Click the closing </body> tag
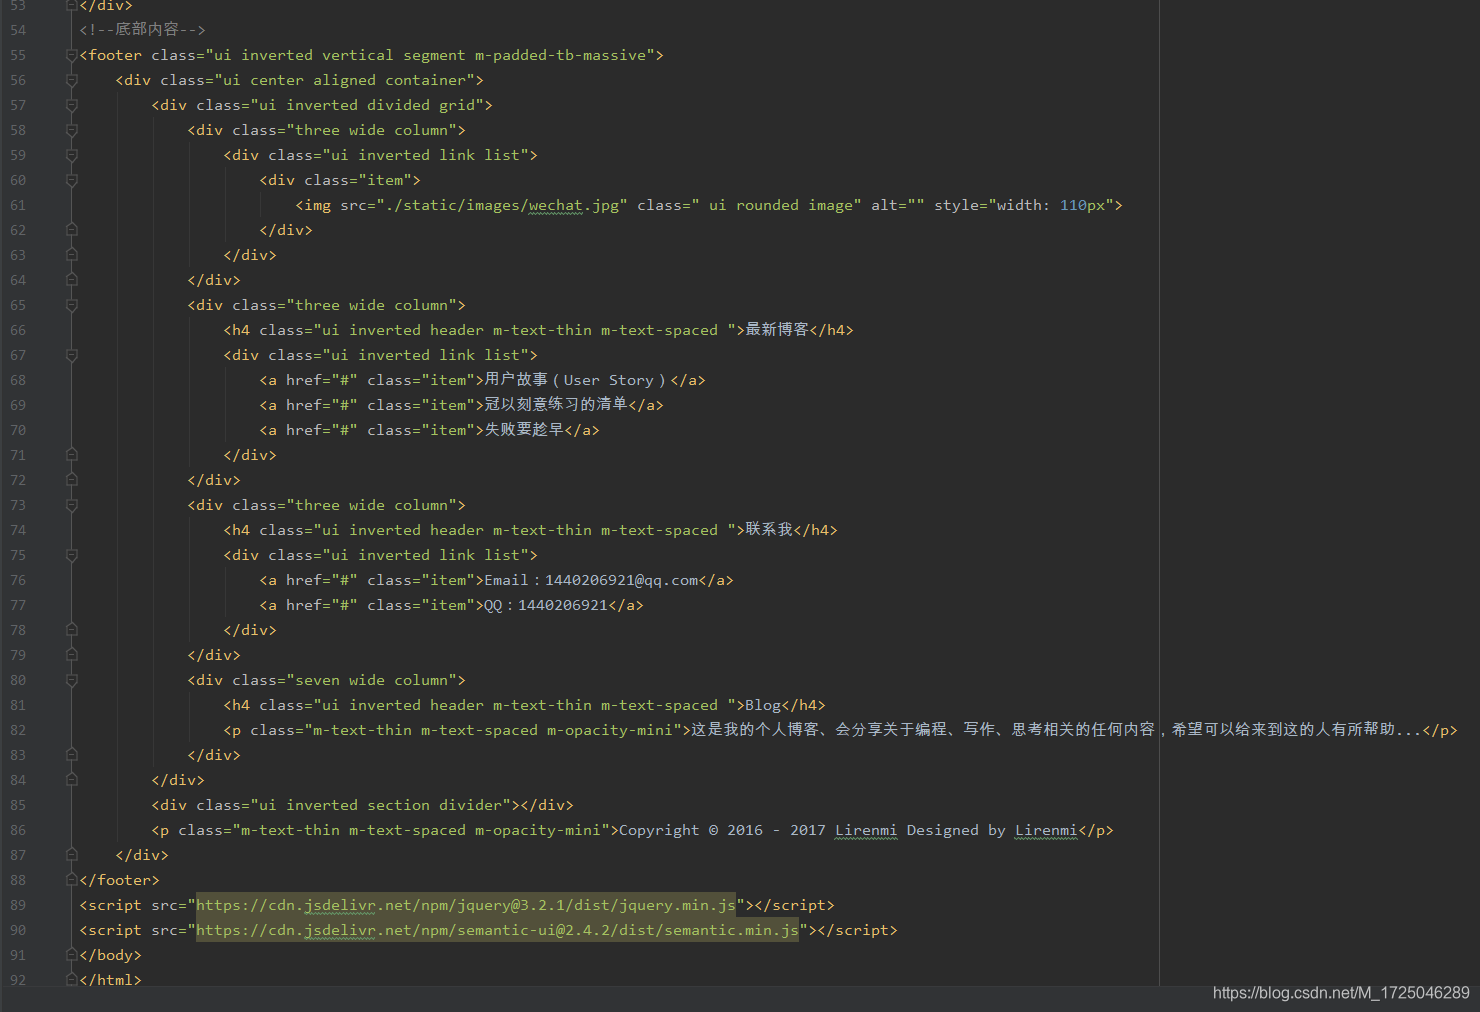Image resolution: width=1480 pixels, height=1012 pixels. pos(111,955)
